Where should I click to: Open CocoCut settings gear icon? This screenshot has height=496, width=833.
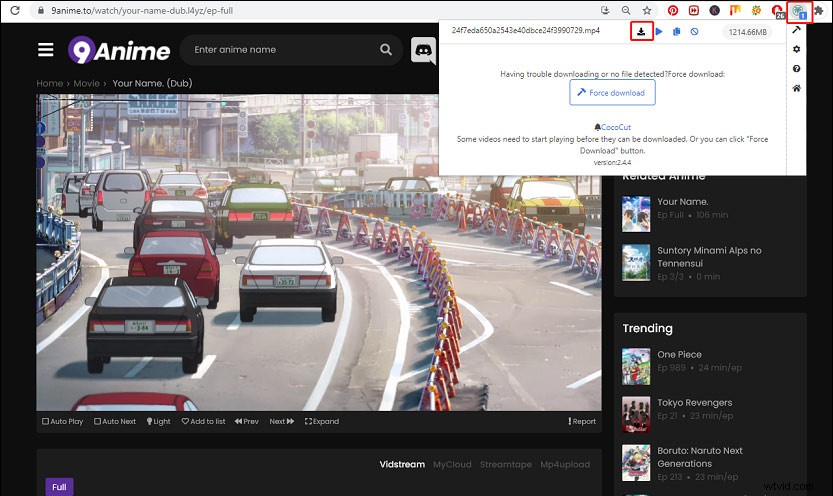(796, 49)
